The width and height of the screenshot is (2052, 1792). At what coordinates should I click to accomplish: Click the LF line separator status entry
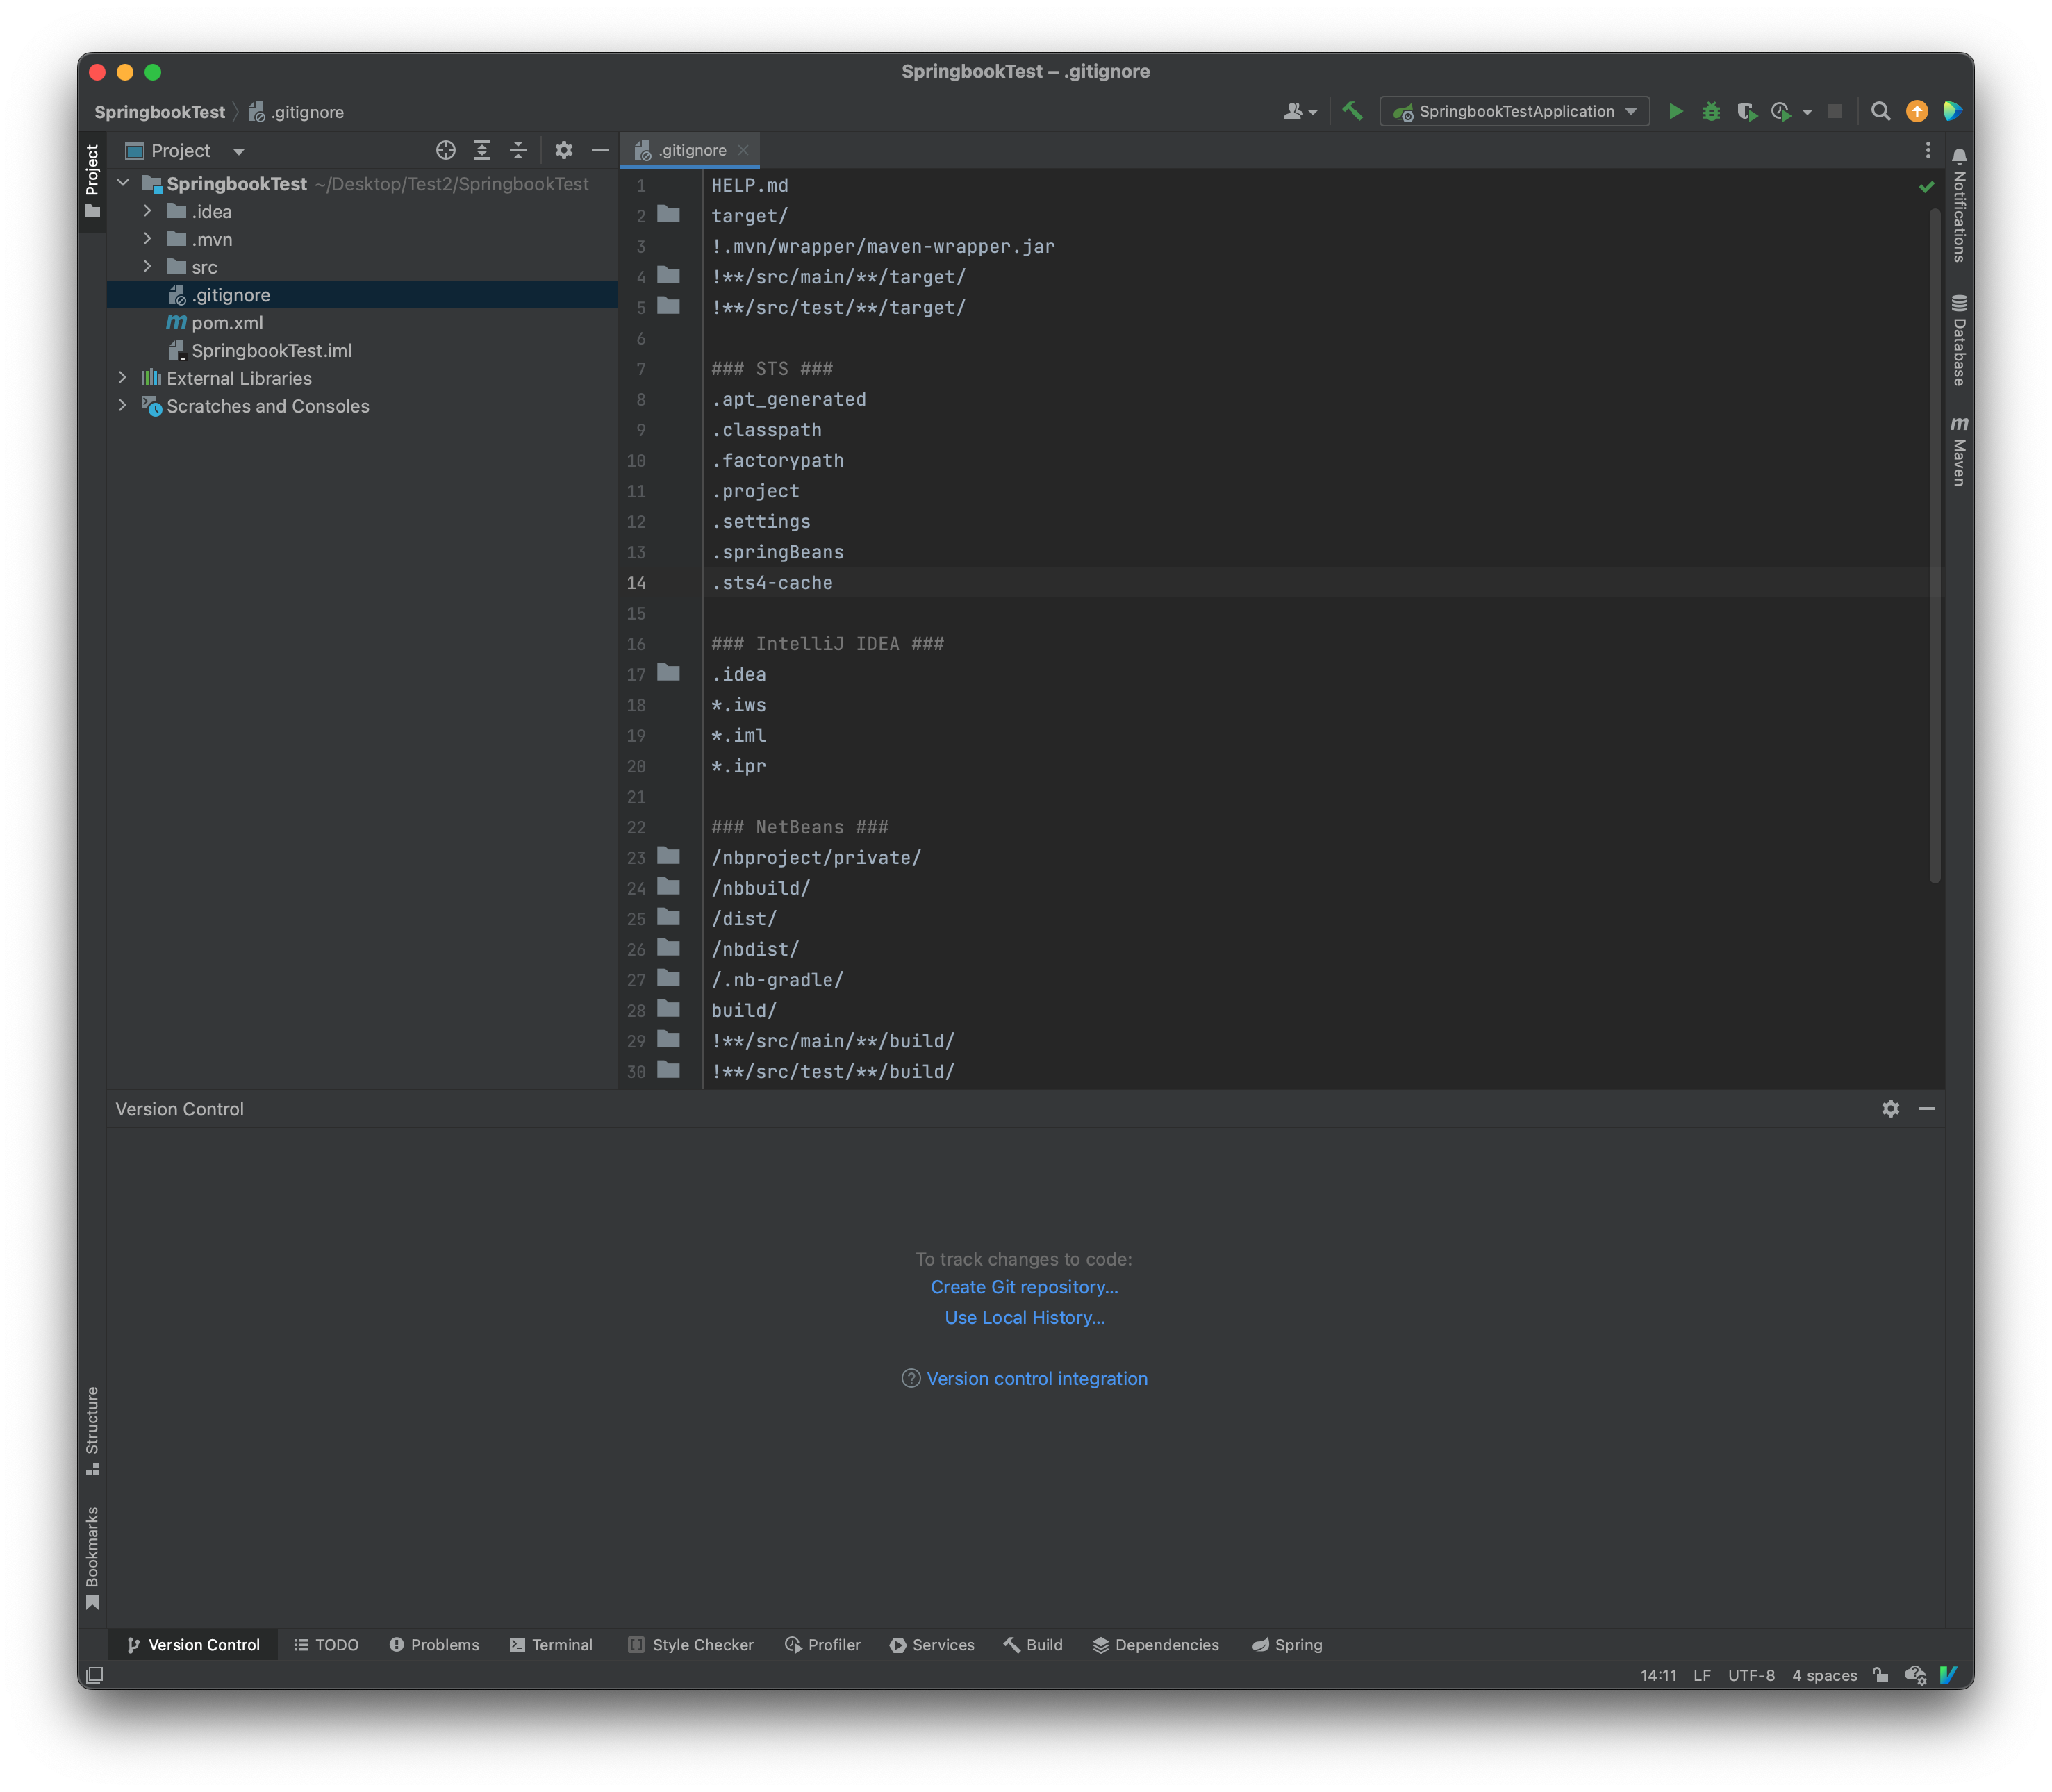[1701, 1675]
